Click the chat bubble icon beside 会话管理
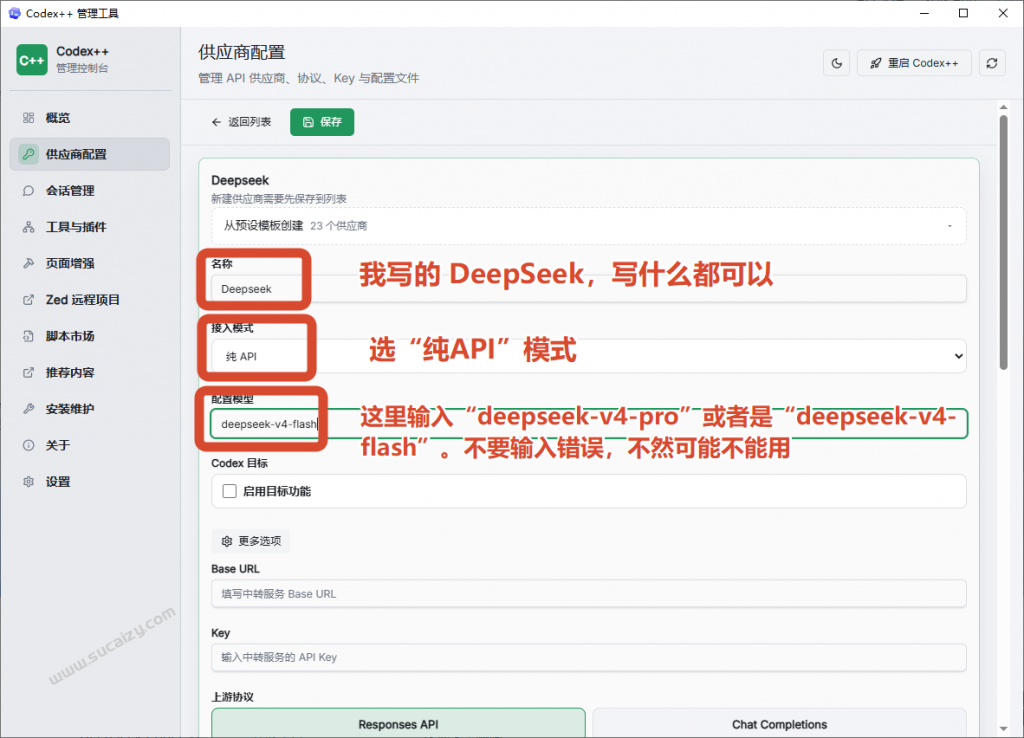The width and height of the screenshot is (1024, 738). 29,191
